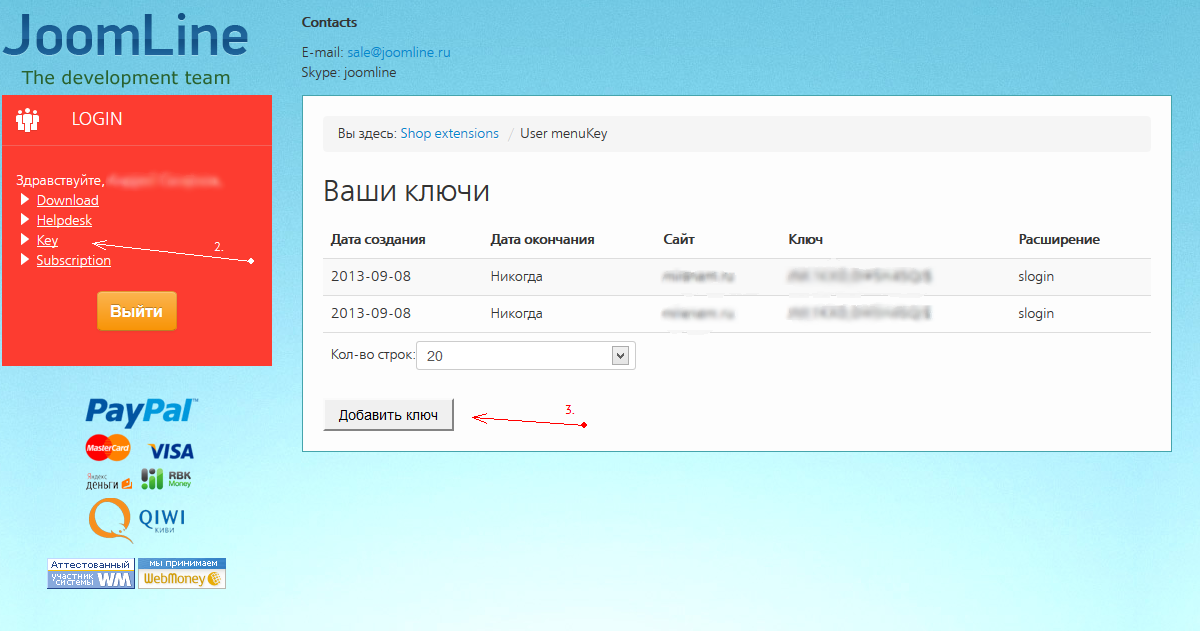Click the orange Выйти button
This screenshot has height=631, width=1200.
click(x=137, y=311)
